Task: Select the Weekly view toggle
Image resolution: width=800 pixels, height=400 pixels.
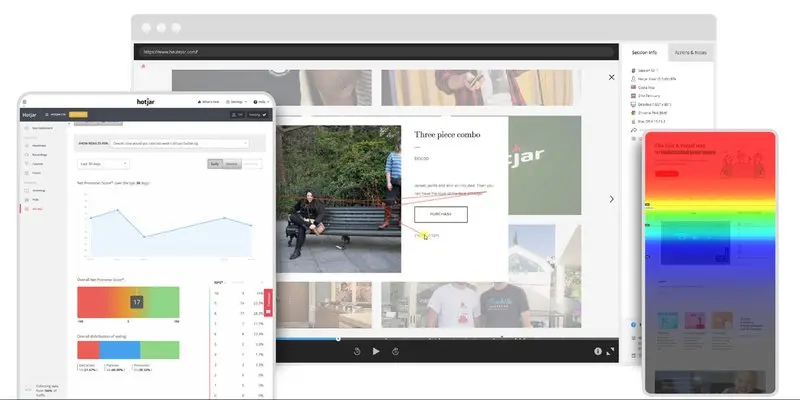Action: tap(232, 164)
